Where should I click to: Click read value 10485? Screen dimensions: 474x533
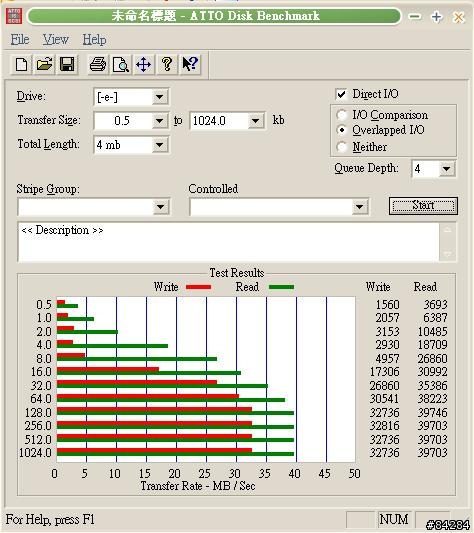click(433, 331)
